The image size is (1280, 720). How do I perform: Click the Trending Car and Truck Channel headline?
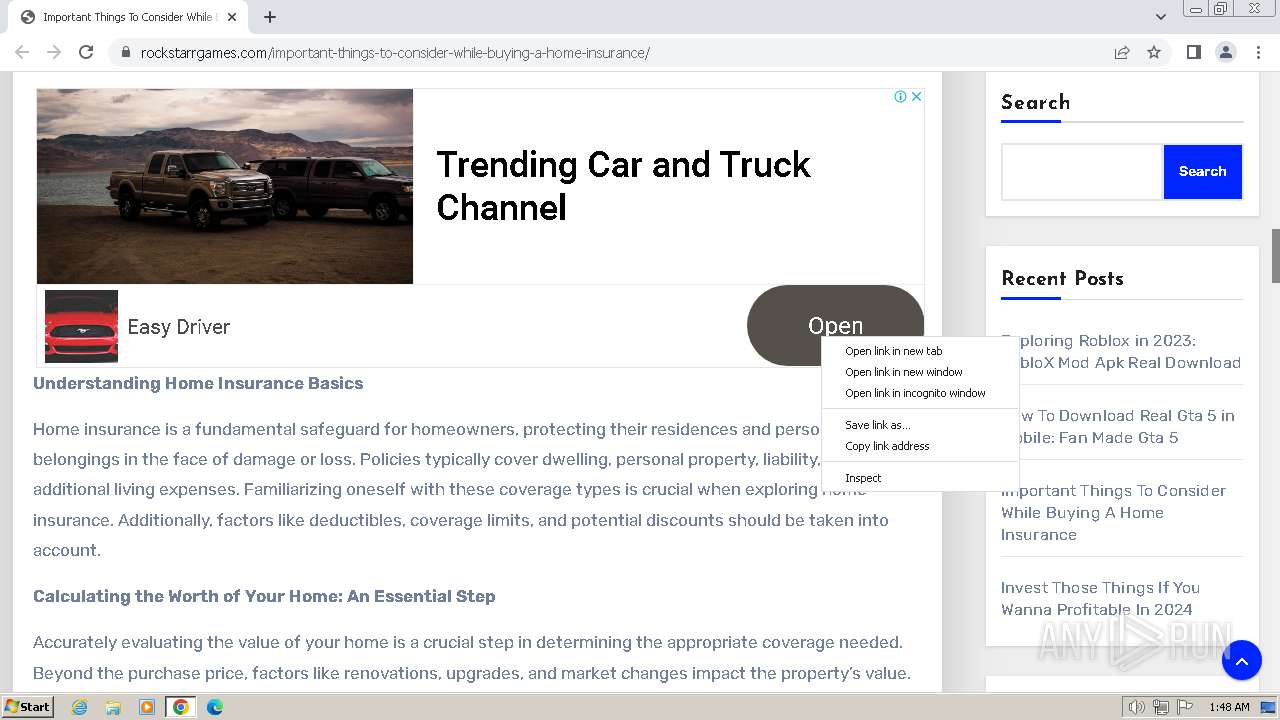click(623, 186)
